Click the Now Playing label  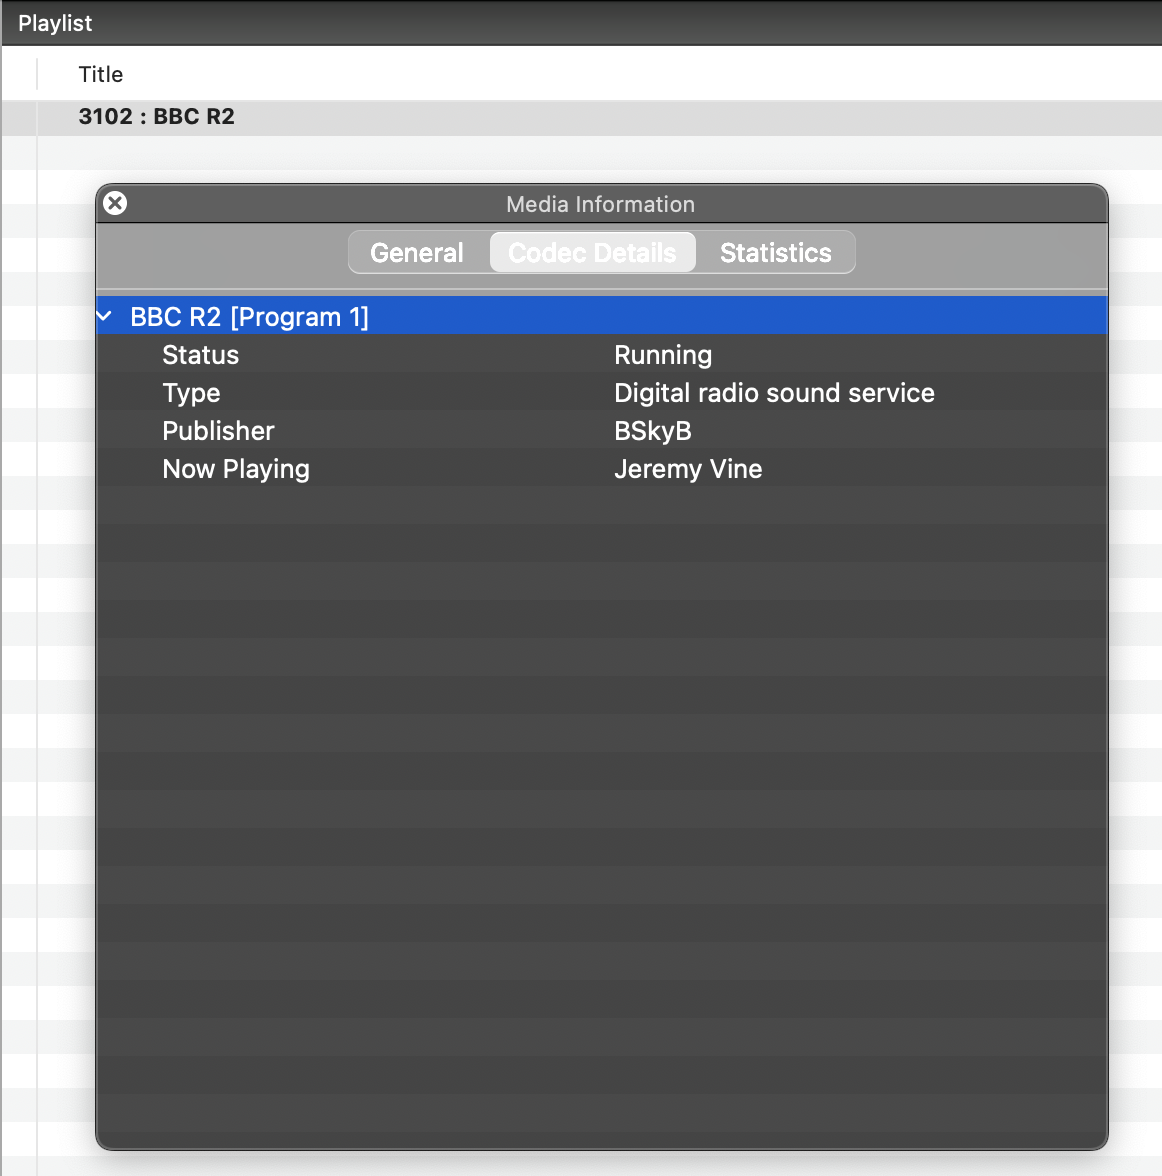(236, 470)
